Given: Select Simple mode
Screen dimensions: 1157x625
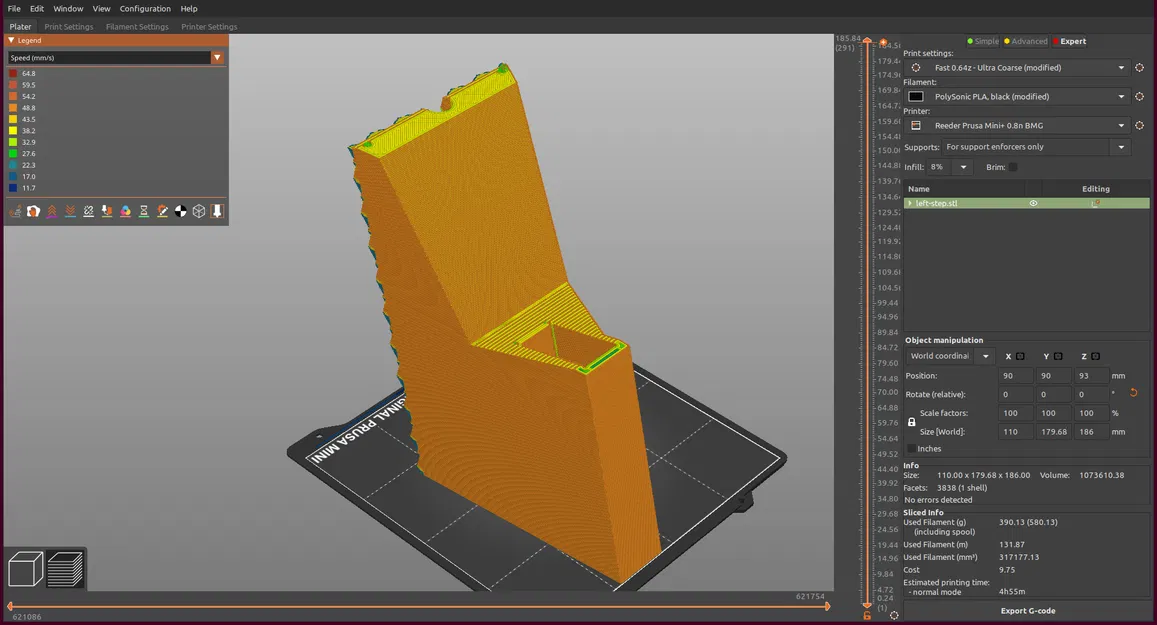Looking at the screenshot, I should (982, 41).
